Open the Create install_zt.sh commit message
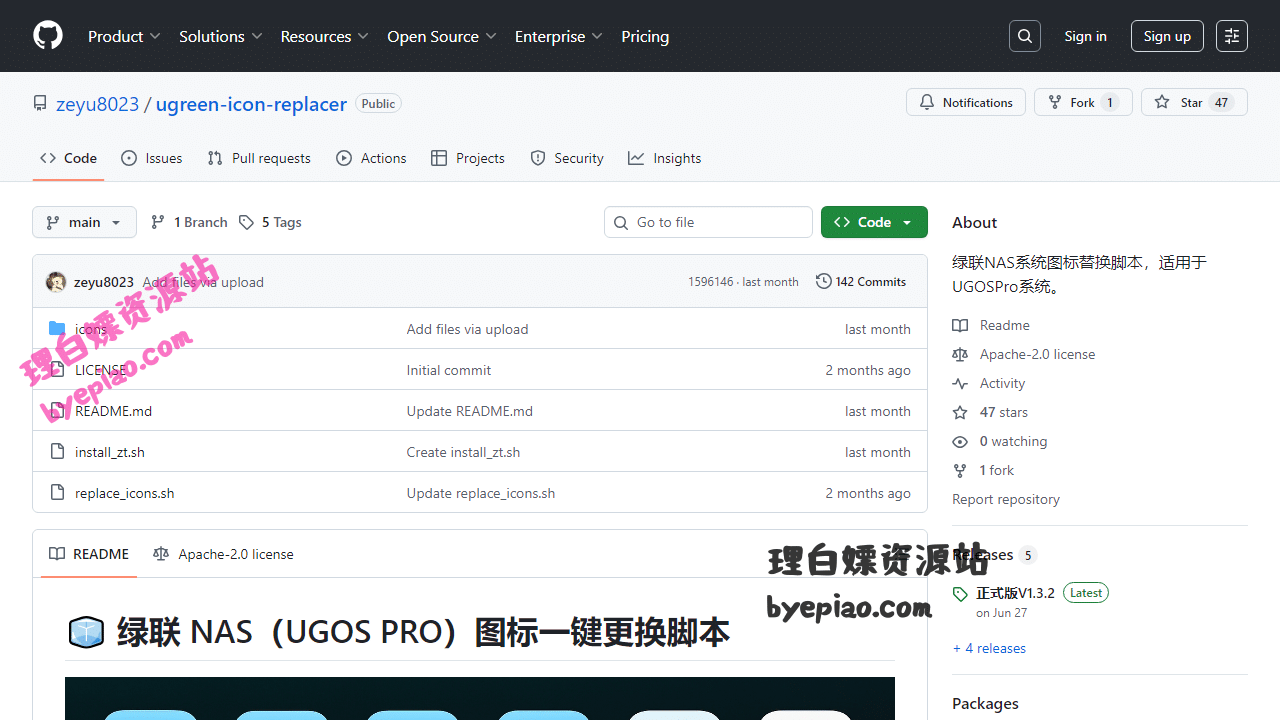The width and height of the screenshot is (1280, 720). (464, 452)
